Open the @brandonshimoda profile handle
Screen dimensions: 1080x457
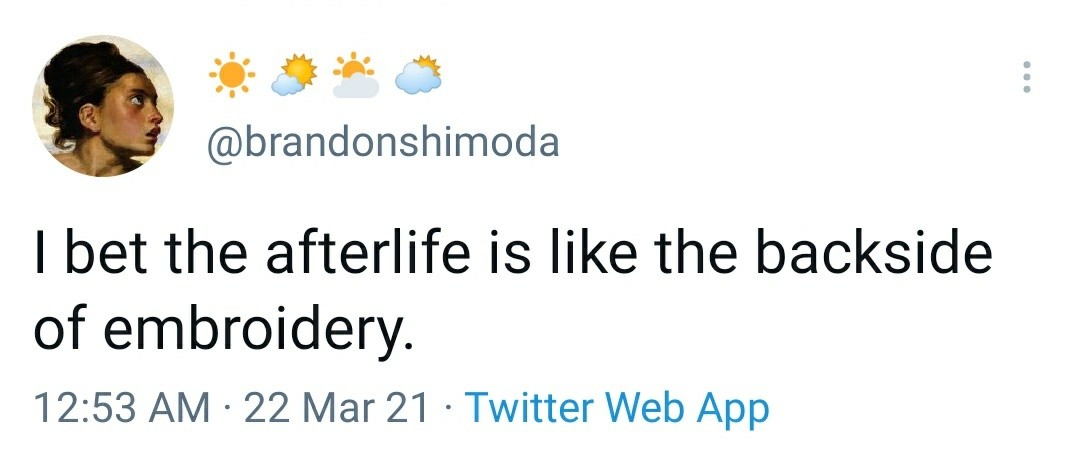coord(382,141)
